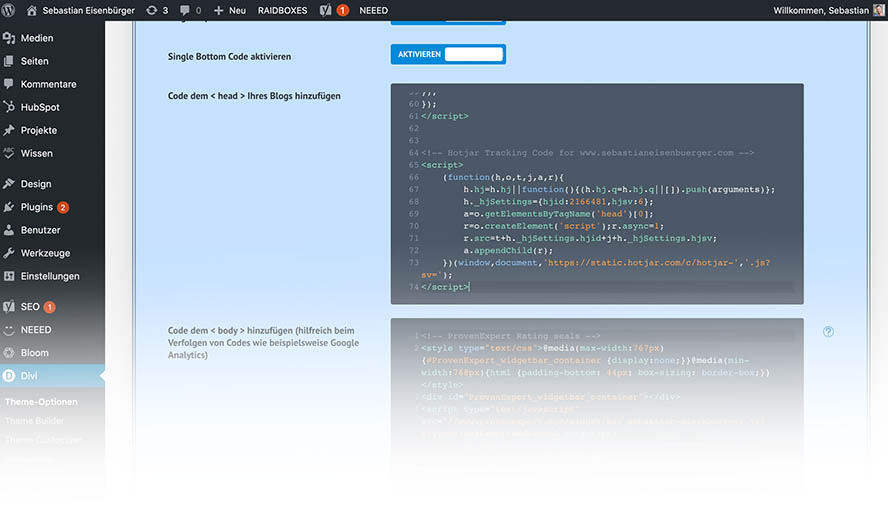The image size is (888, 508).
Task: Click inside the head code editor
Action: pyautogui.click(x=597, y=194)
